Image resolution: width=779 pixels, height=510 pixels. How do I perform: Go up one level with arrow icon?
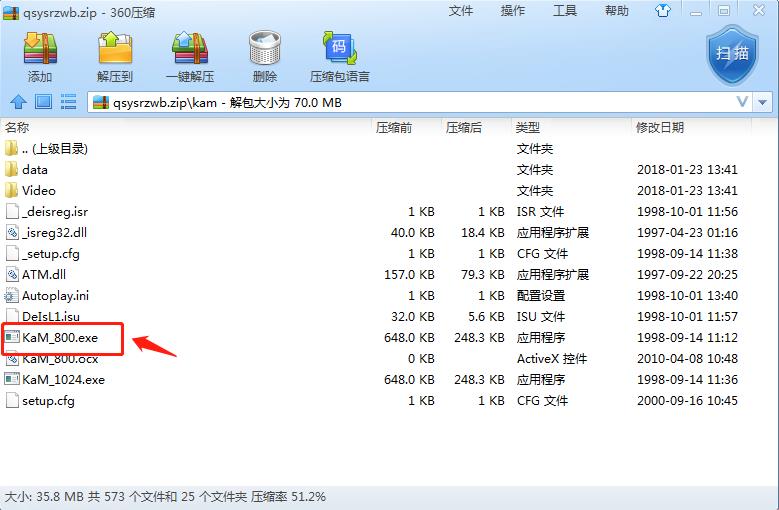[17, 102]
